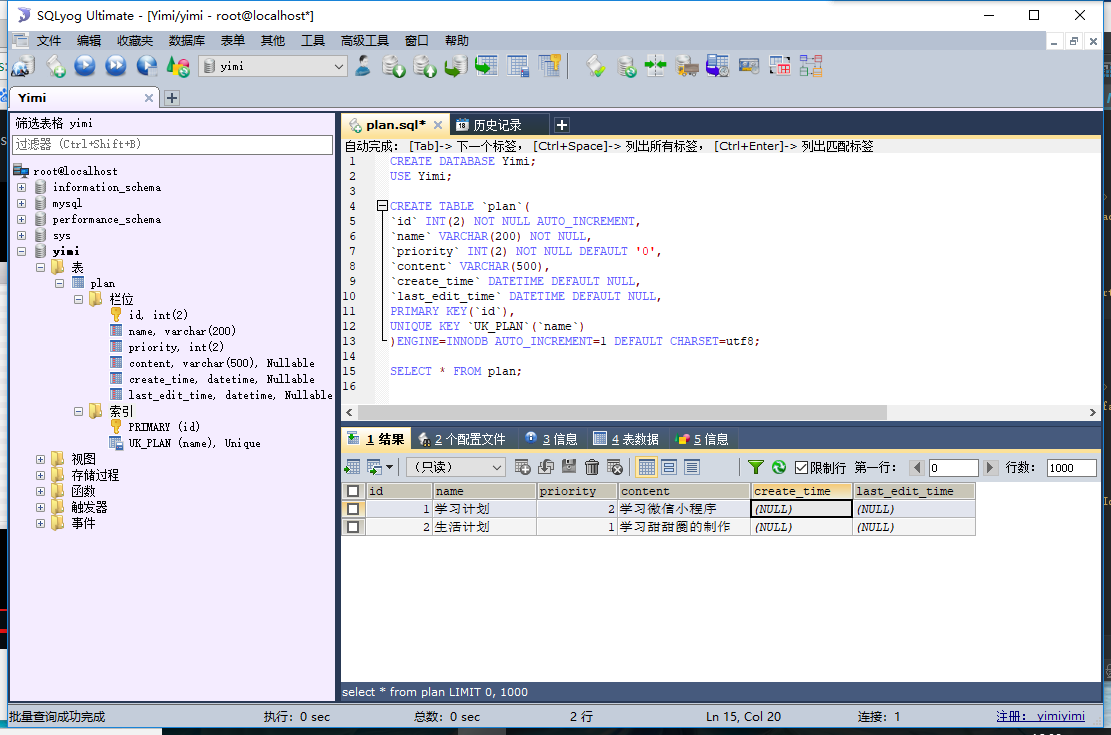Expand the 存储过程 stored procedures folder

point(40,476)
